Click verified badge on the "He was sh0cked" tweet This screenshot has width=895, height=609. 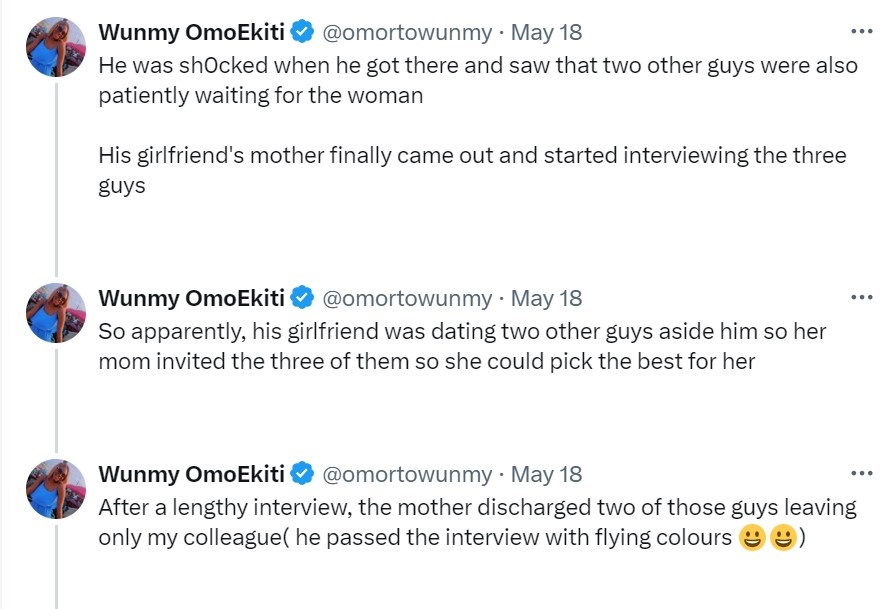302,33
